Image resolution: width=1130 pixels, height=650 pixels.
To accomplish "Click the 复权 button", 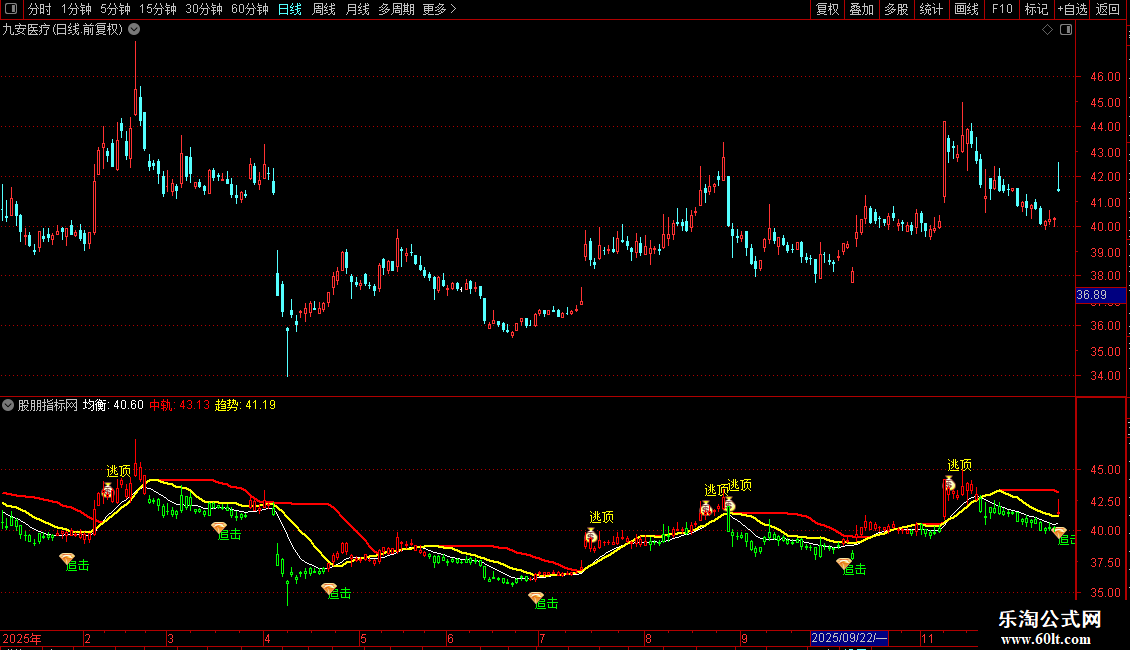I will [x=827, y=9].
